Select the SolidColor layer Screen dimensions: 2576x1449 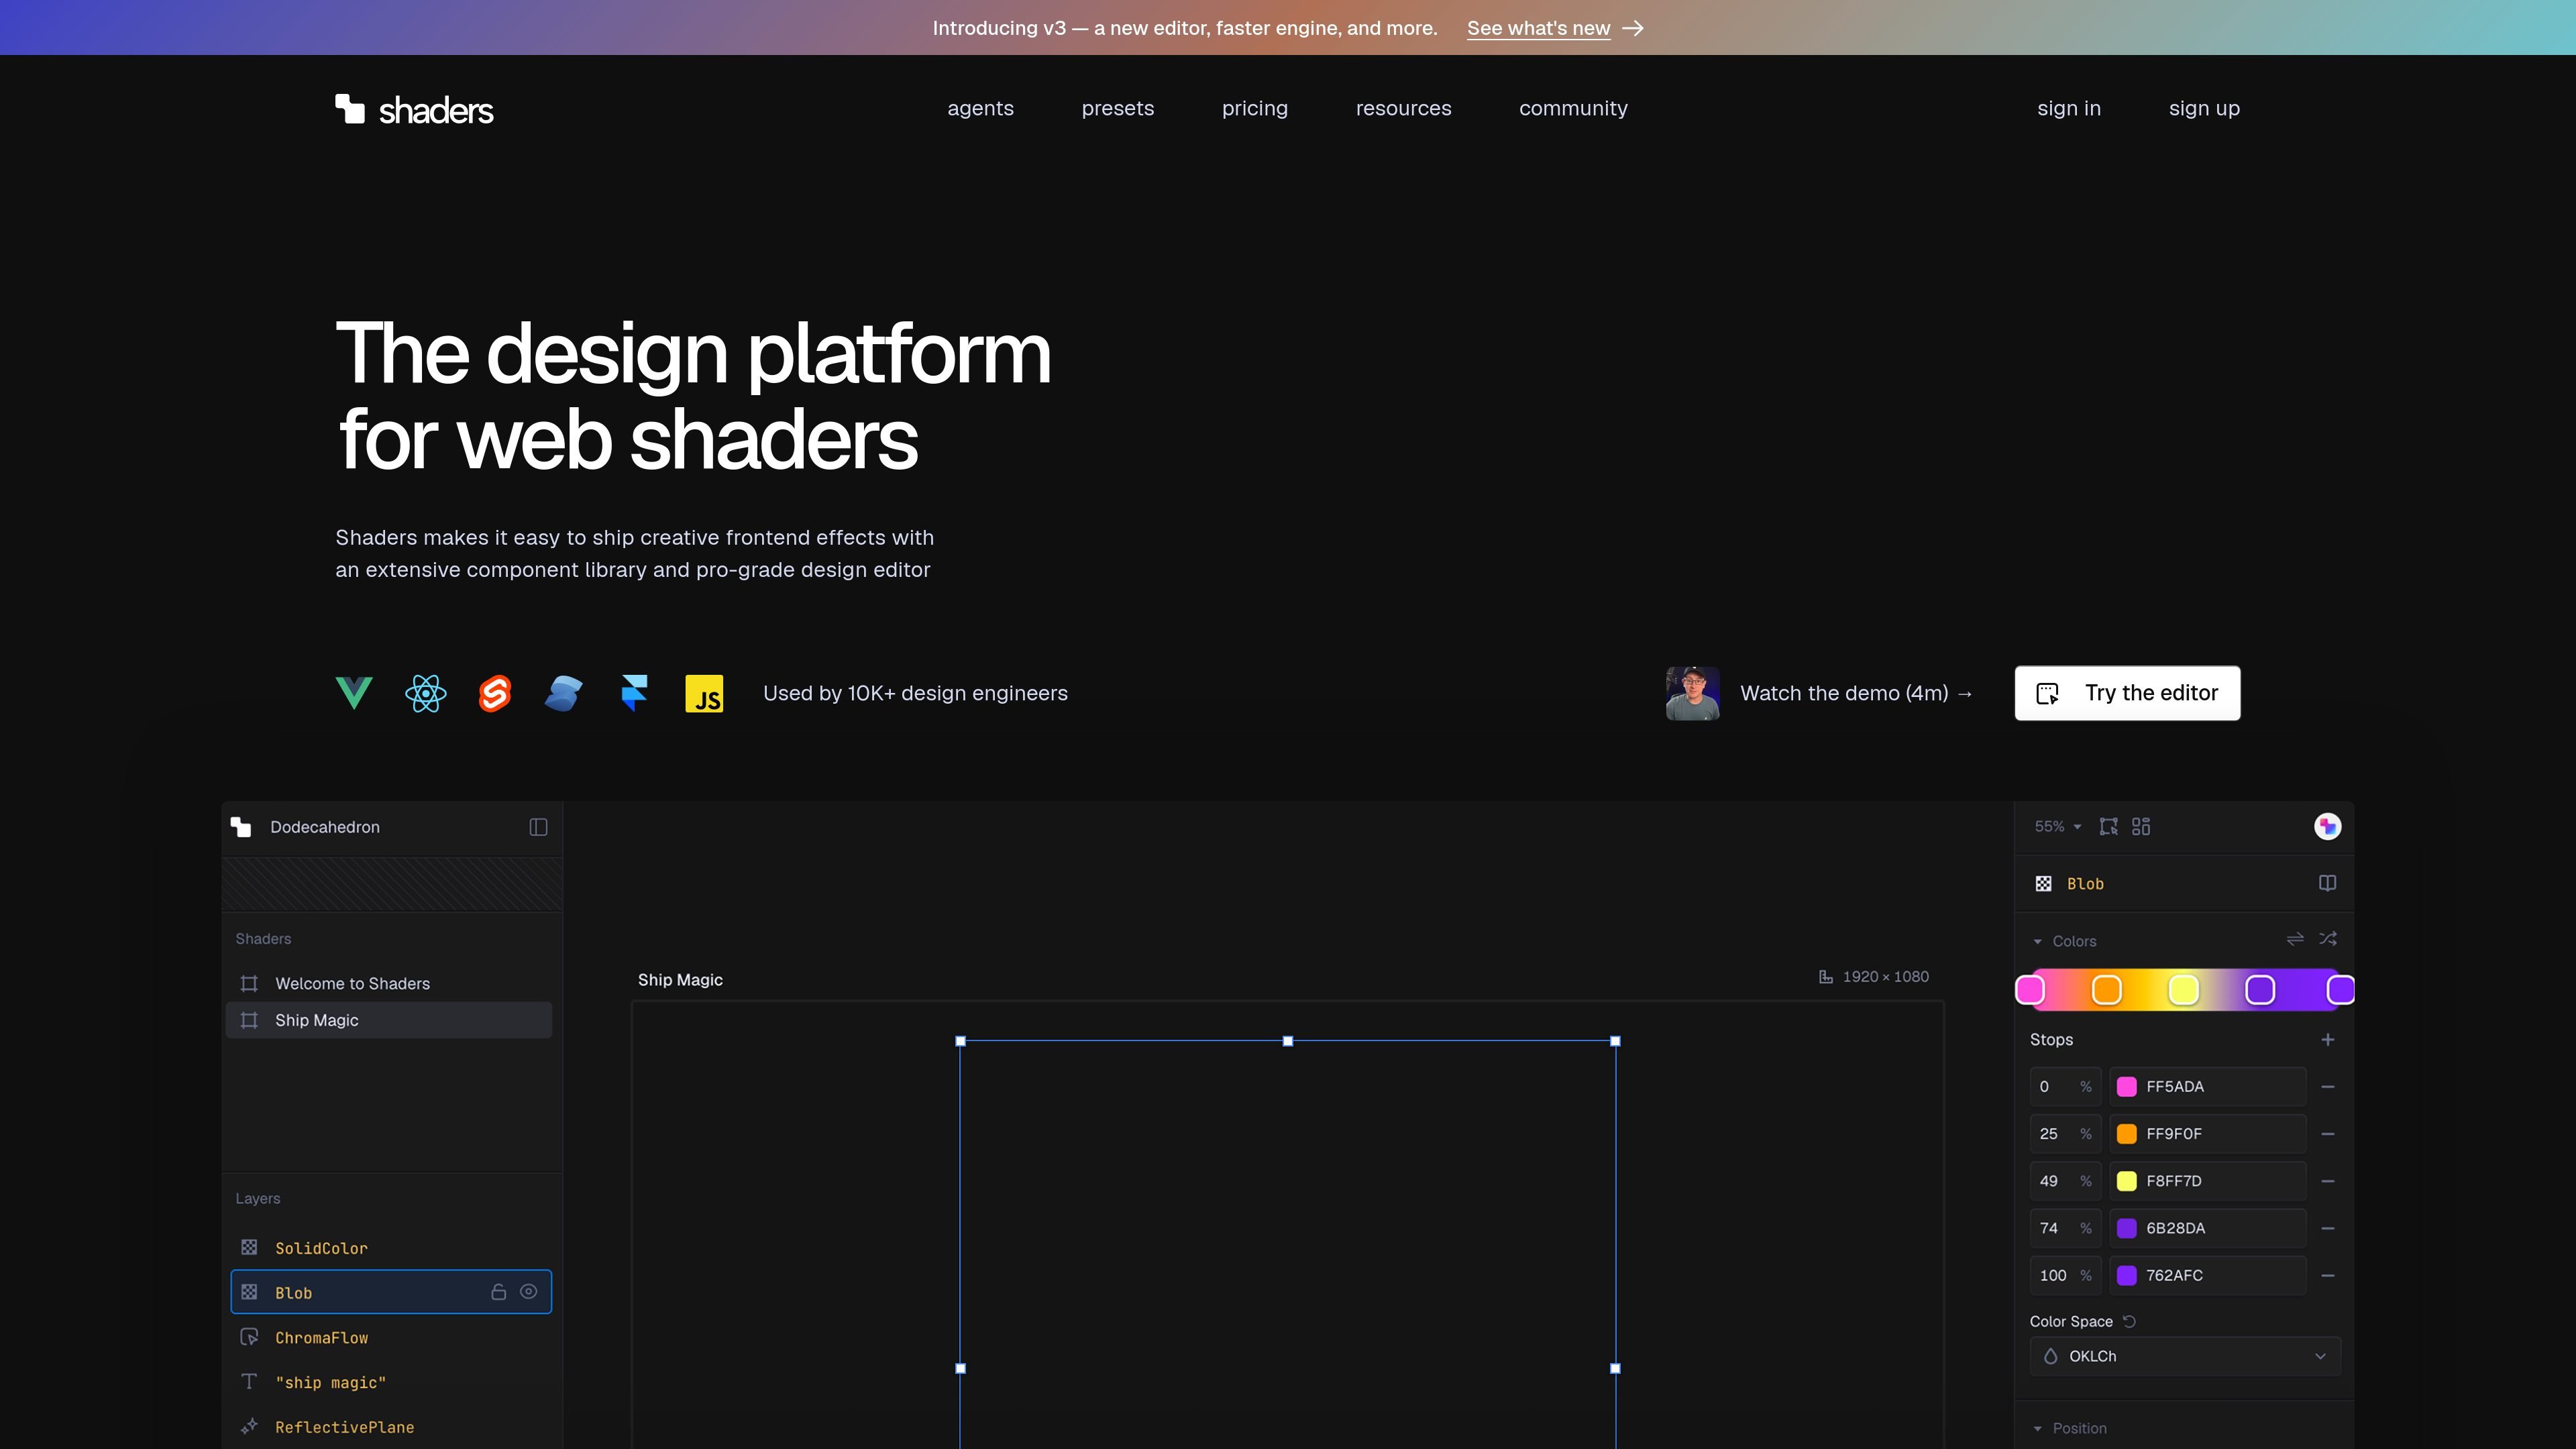[391, 1248]
